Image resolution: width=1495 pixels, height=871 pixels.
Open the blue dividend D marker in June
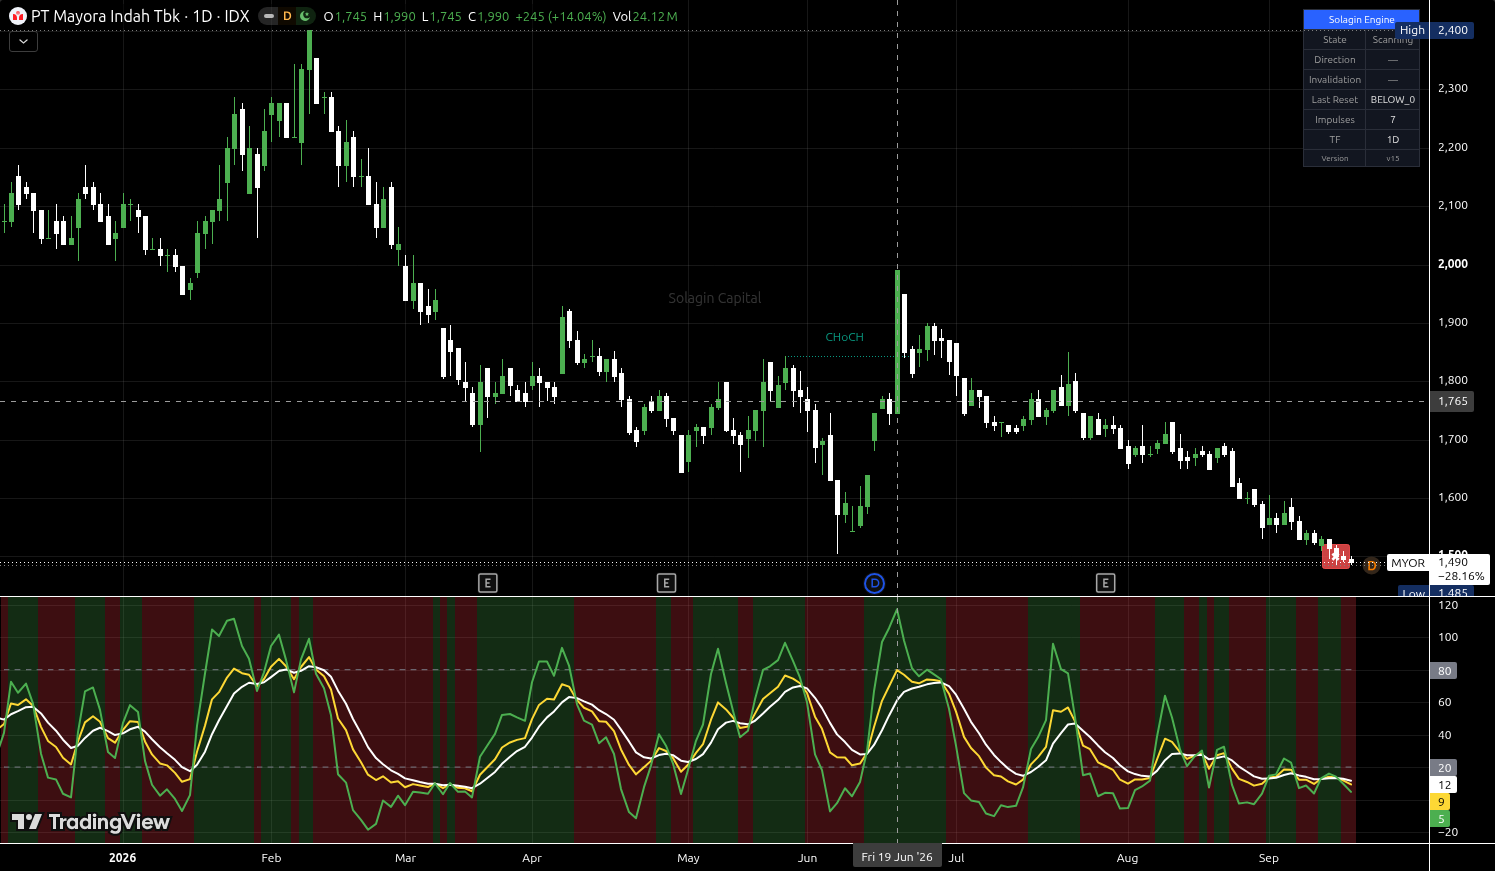tap(874, 583)
